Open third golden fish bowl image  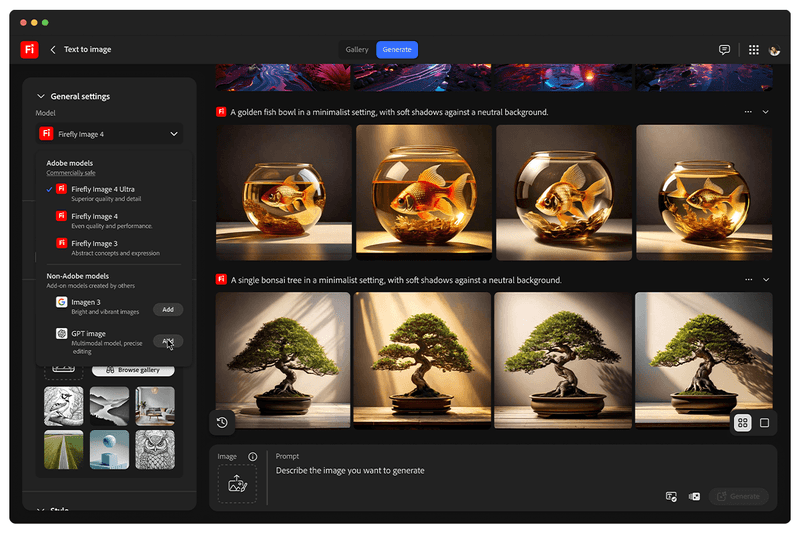pos(564,192)
